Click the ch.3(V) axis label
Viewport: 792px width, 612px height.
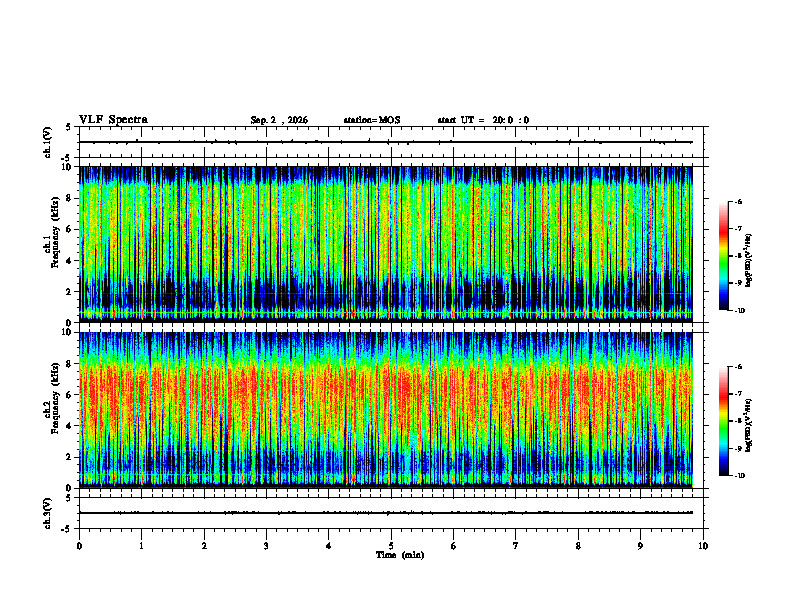click(x=48, y=513)
